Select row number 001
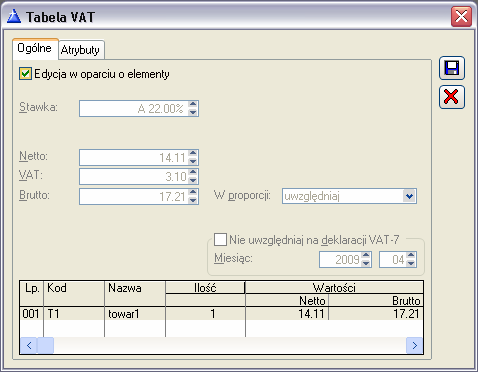This screenshot has height=372, width=478. click(x=31, y=314)
